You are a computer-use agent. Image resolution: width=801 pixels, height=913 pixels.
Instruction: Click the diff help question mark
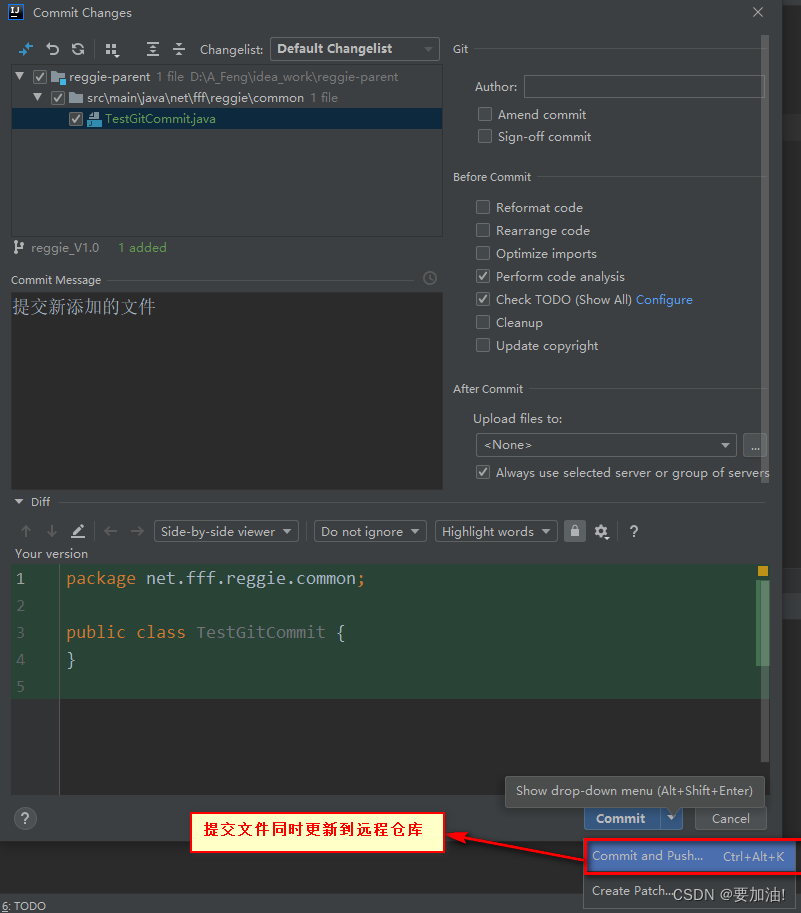634,531
